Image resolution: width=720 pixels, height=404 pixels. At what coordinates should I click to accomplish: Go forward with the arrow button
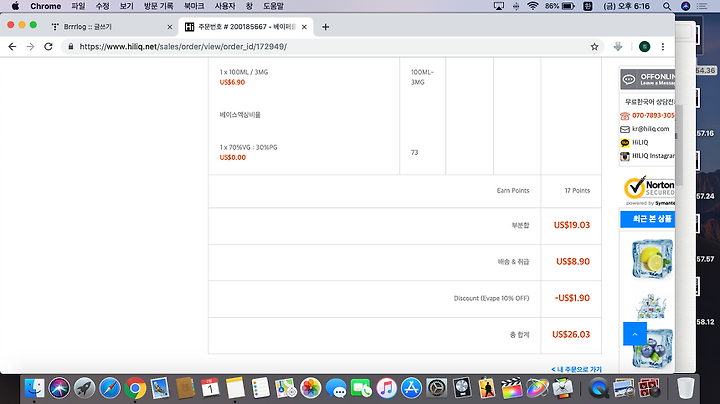coord(30,46)
